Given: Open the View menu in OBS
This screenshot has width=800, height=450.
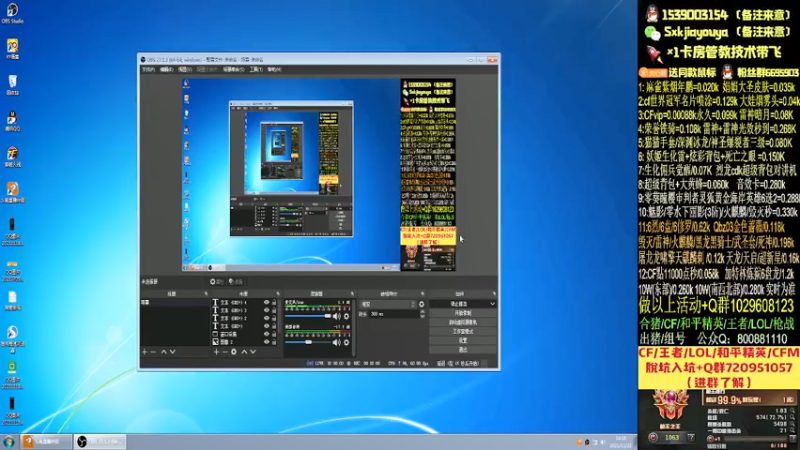Looking at the screenshot, I should tap(185, 69).
